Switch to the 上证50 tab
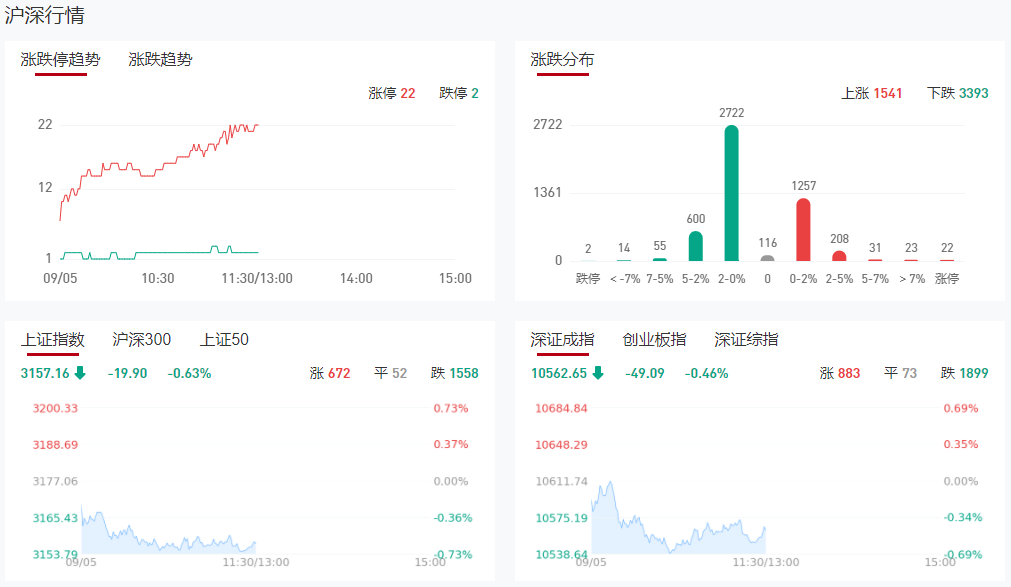Screen dimensions: 1011x587 [224, 339]
